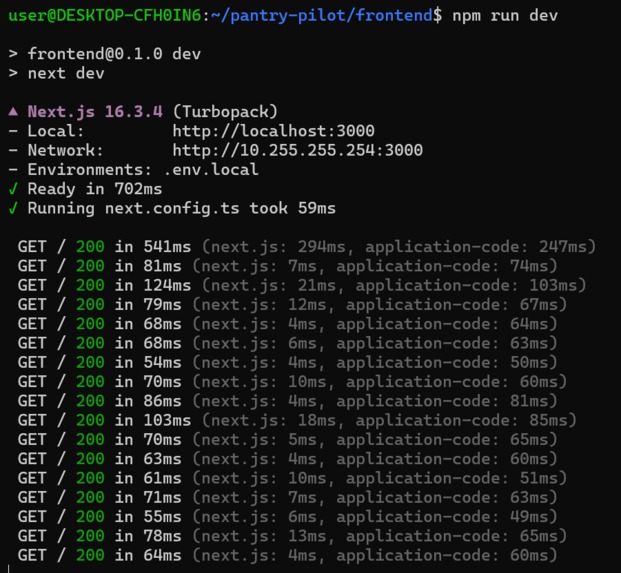Screen dimensions: 621x573
Task: Click the ~/pantry-pilot/frontend path
Action: click(322, 16)
